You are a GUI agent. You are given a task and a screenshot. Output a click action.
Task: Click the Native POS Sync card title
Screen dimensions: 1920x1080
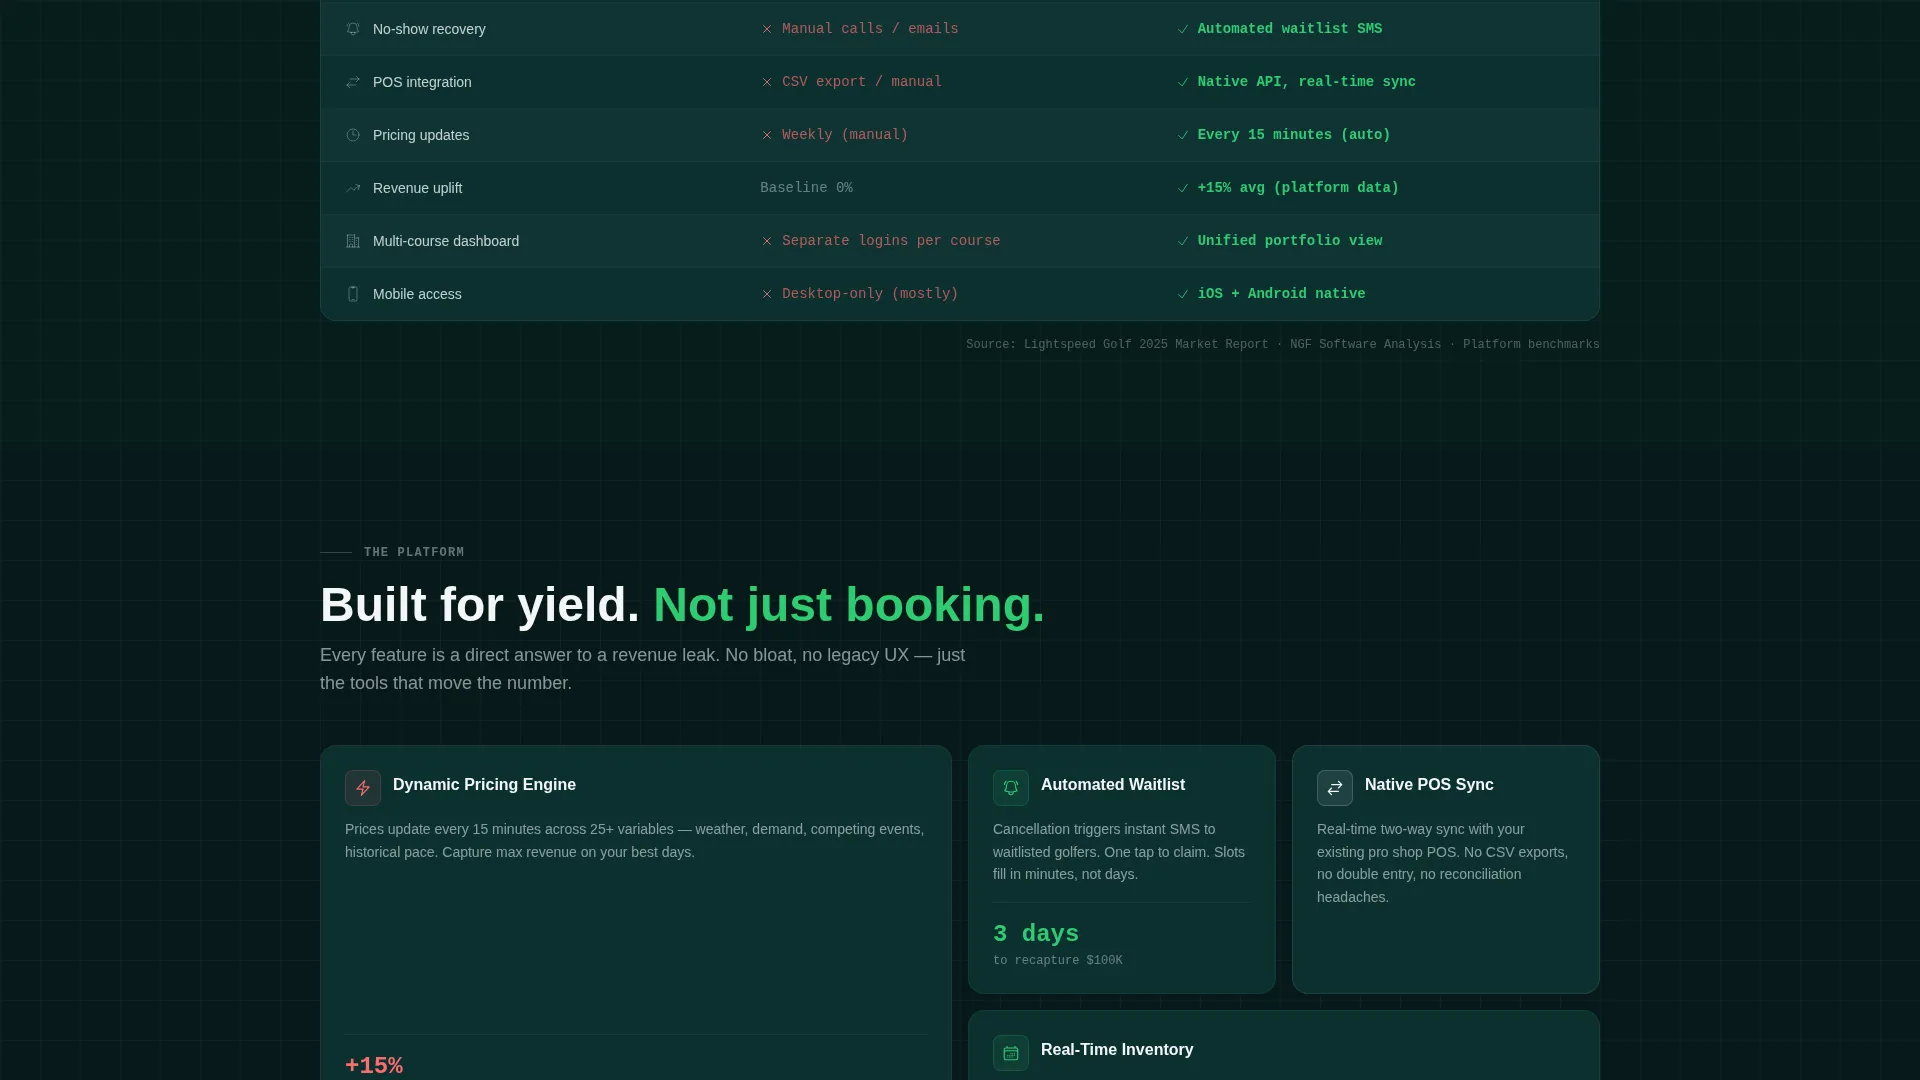tap(1429, 785)
